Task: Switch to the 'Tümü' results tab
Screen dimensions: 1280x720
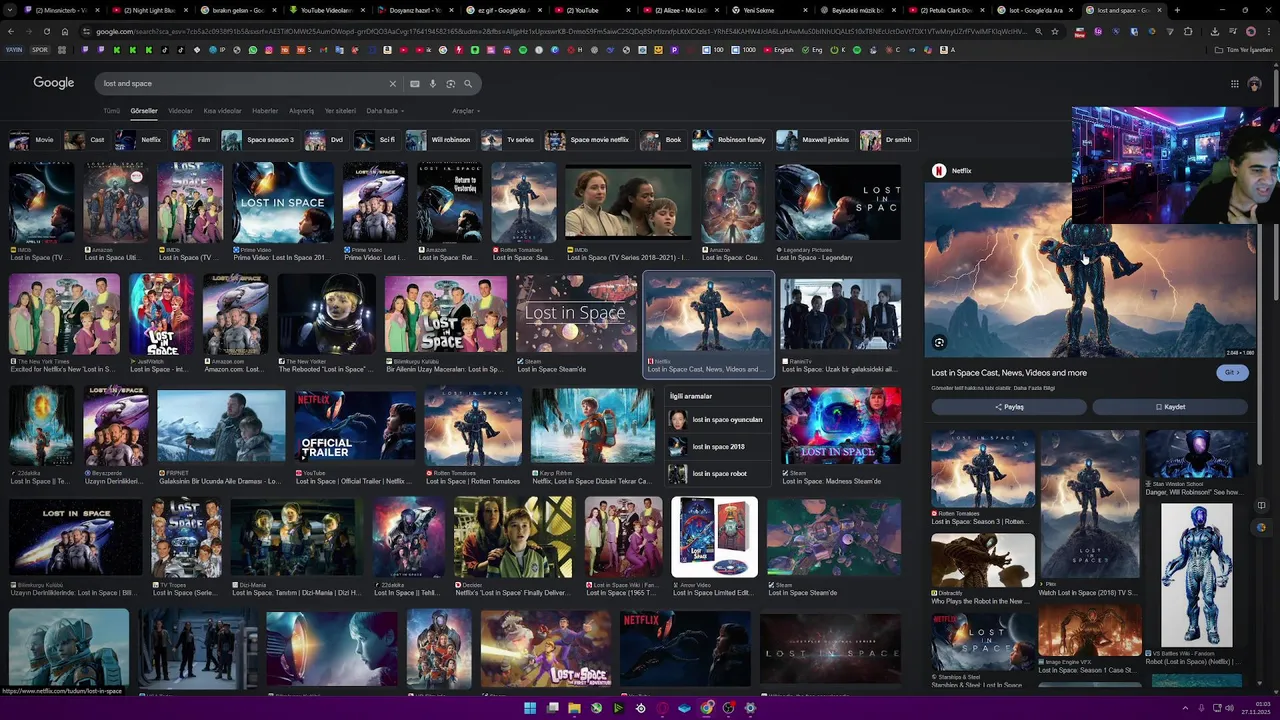Action: click(x=111, y=111)
